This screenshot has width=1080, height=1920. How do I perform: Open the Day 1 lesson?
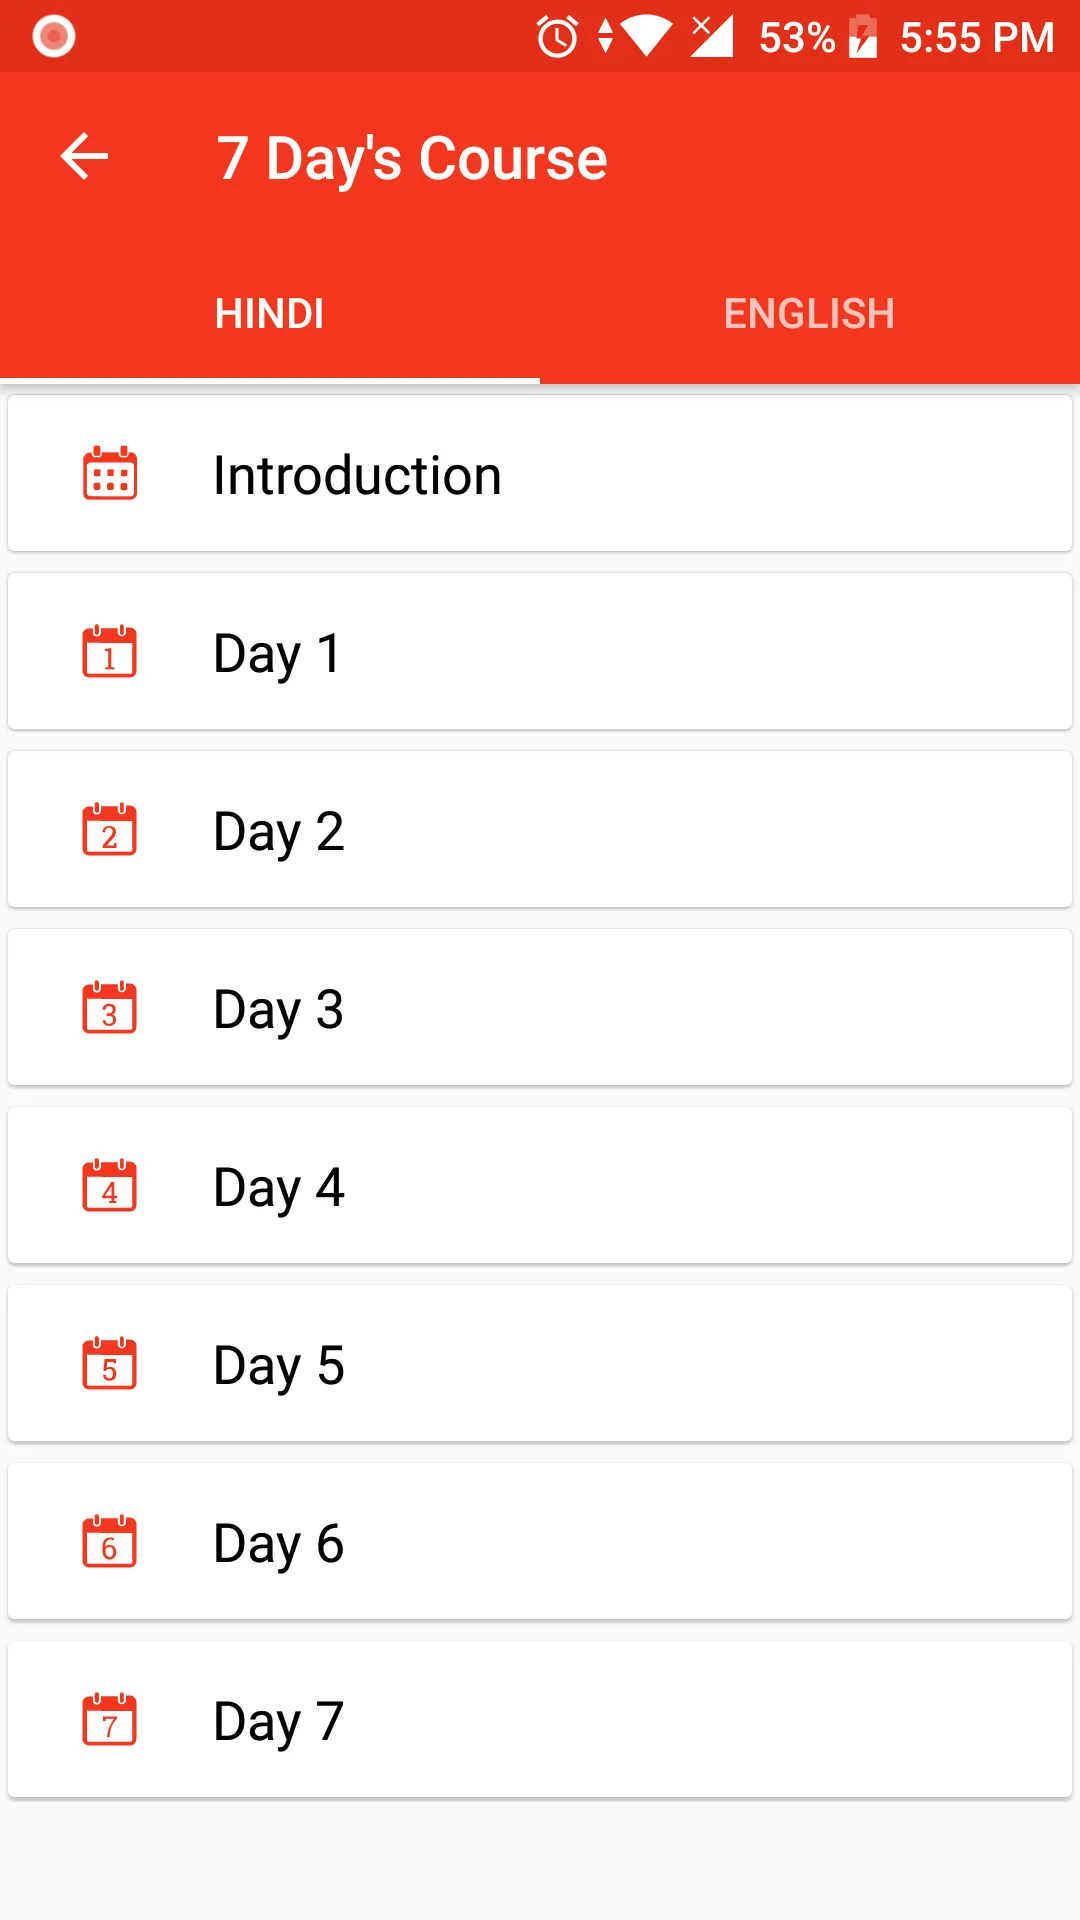540,652
